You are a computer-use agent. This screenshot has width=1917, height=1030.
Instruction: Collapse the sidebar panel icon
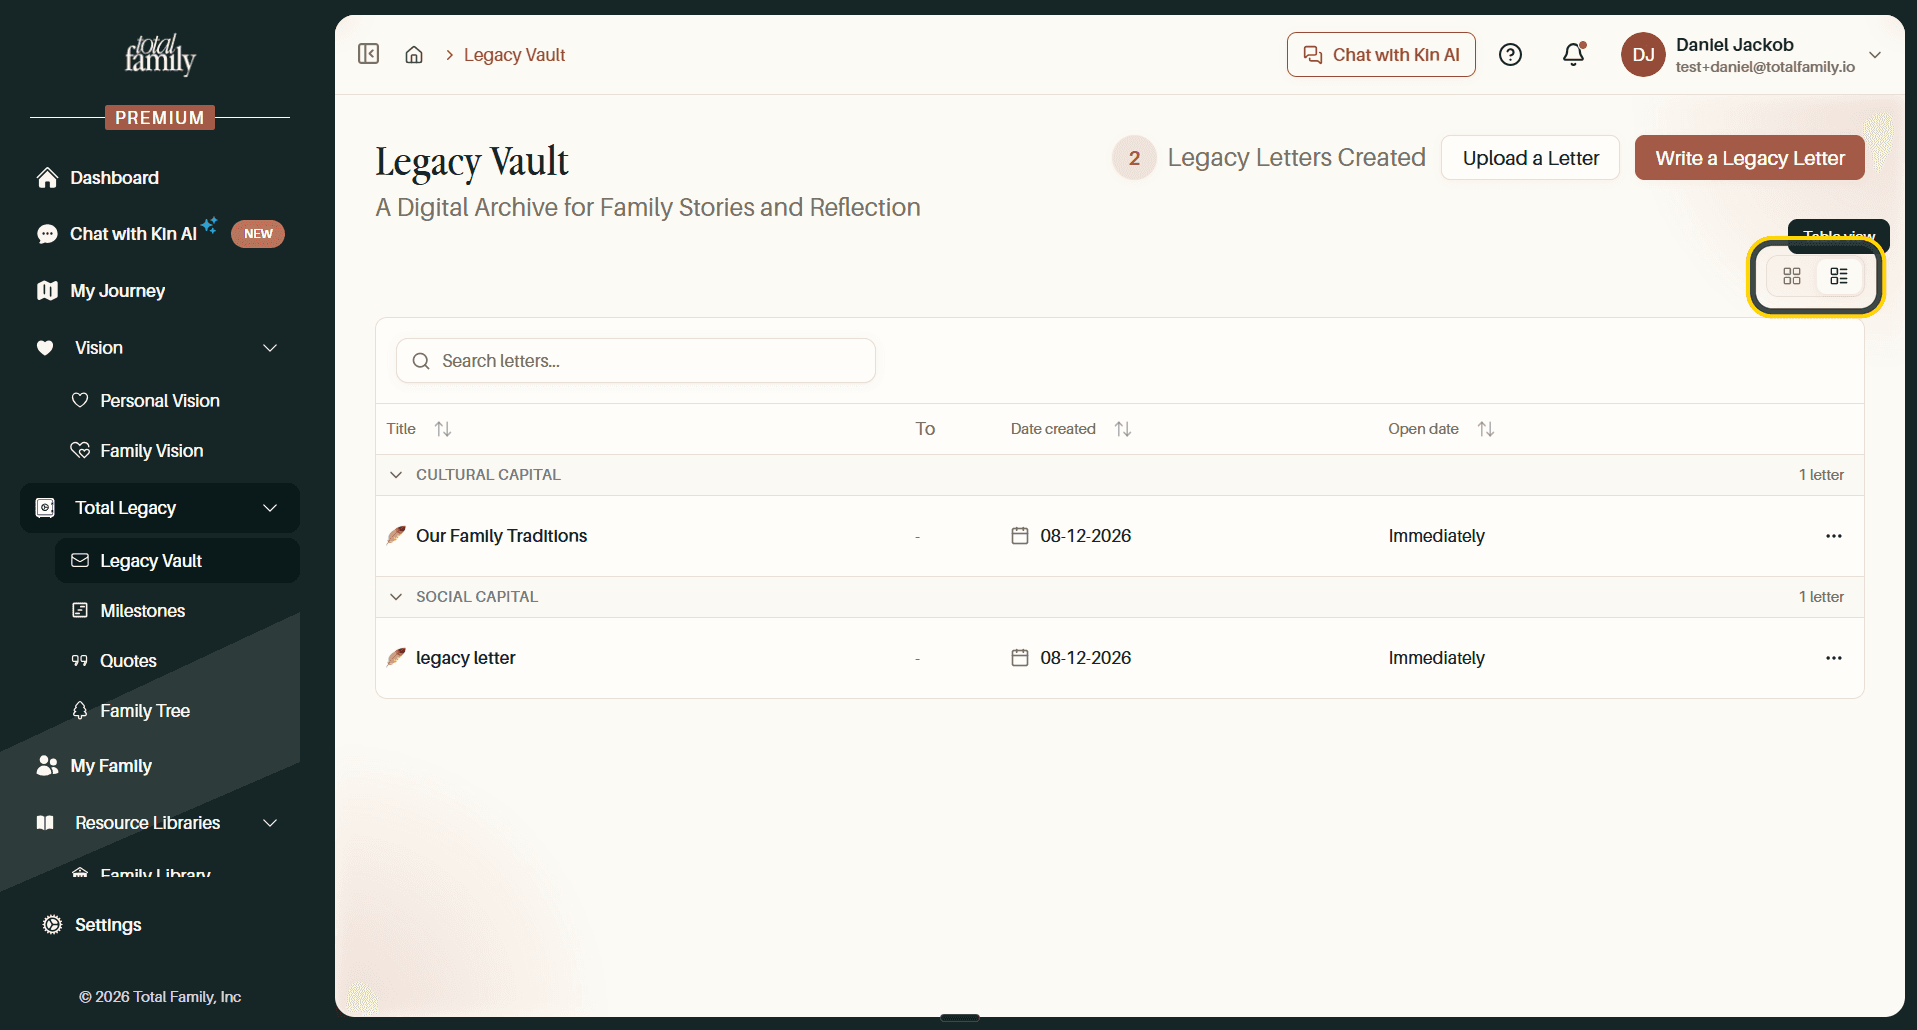coord(368,54)
